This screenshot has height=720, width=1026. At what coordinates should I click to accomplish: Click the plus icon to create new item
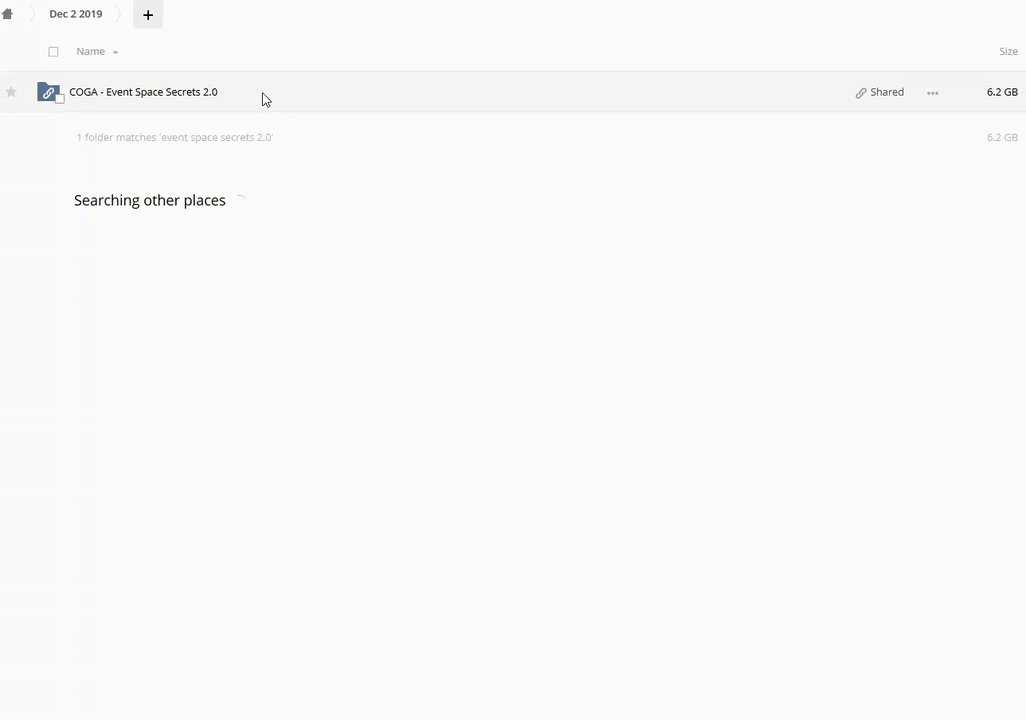point(148,15)
